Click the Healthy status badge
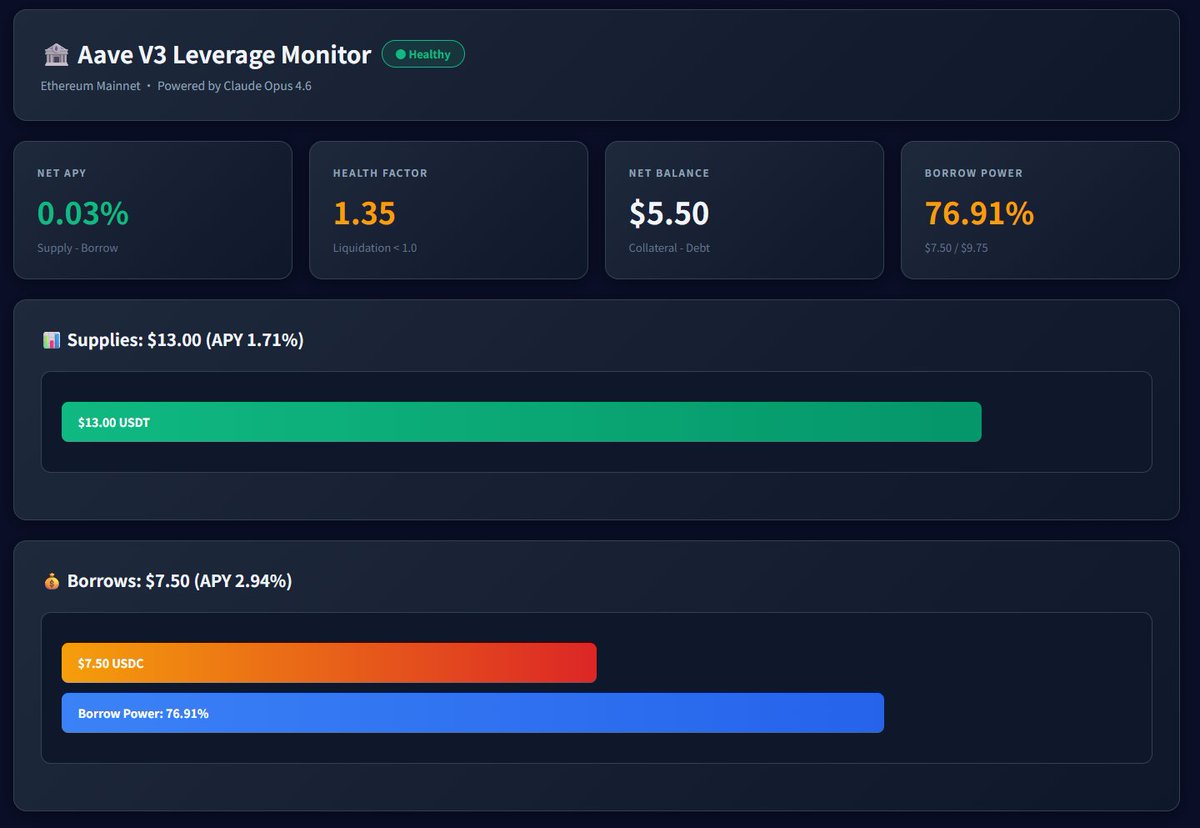This screenshot has height=828, width=1200. [423, 55]
